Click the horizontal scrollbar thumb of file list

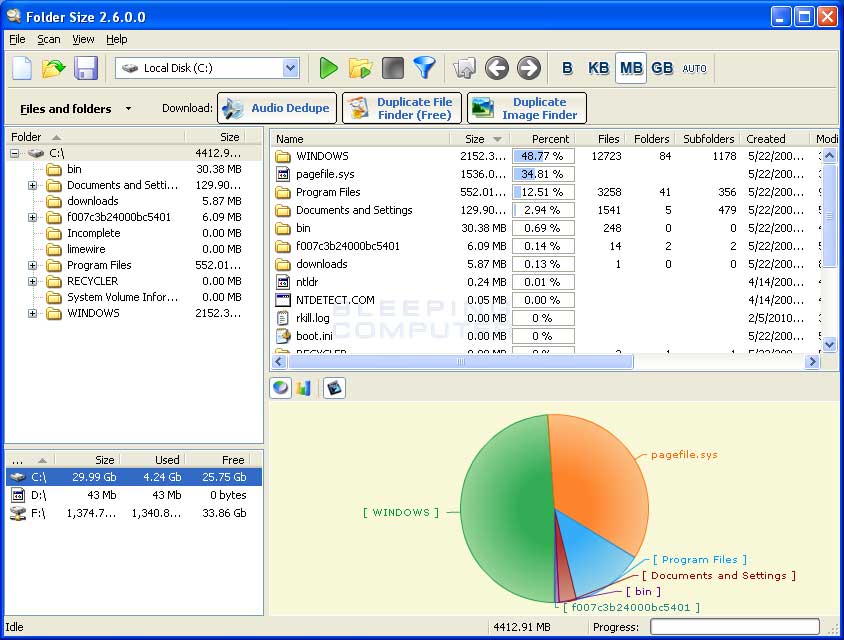point(460,362)
